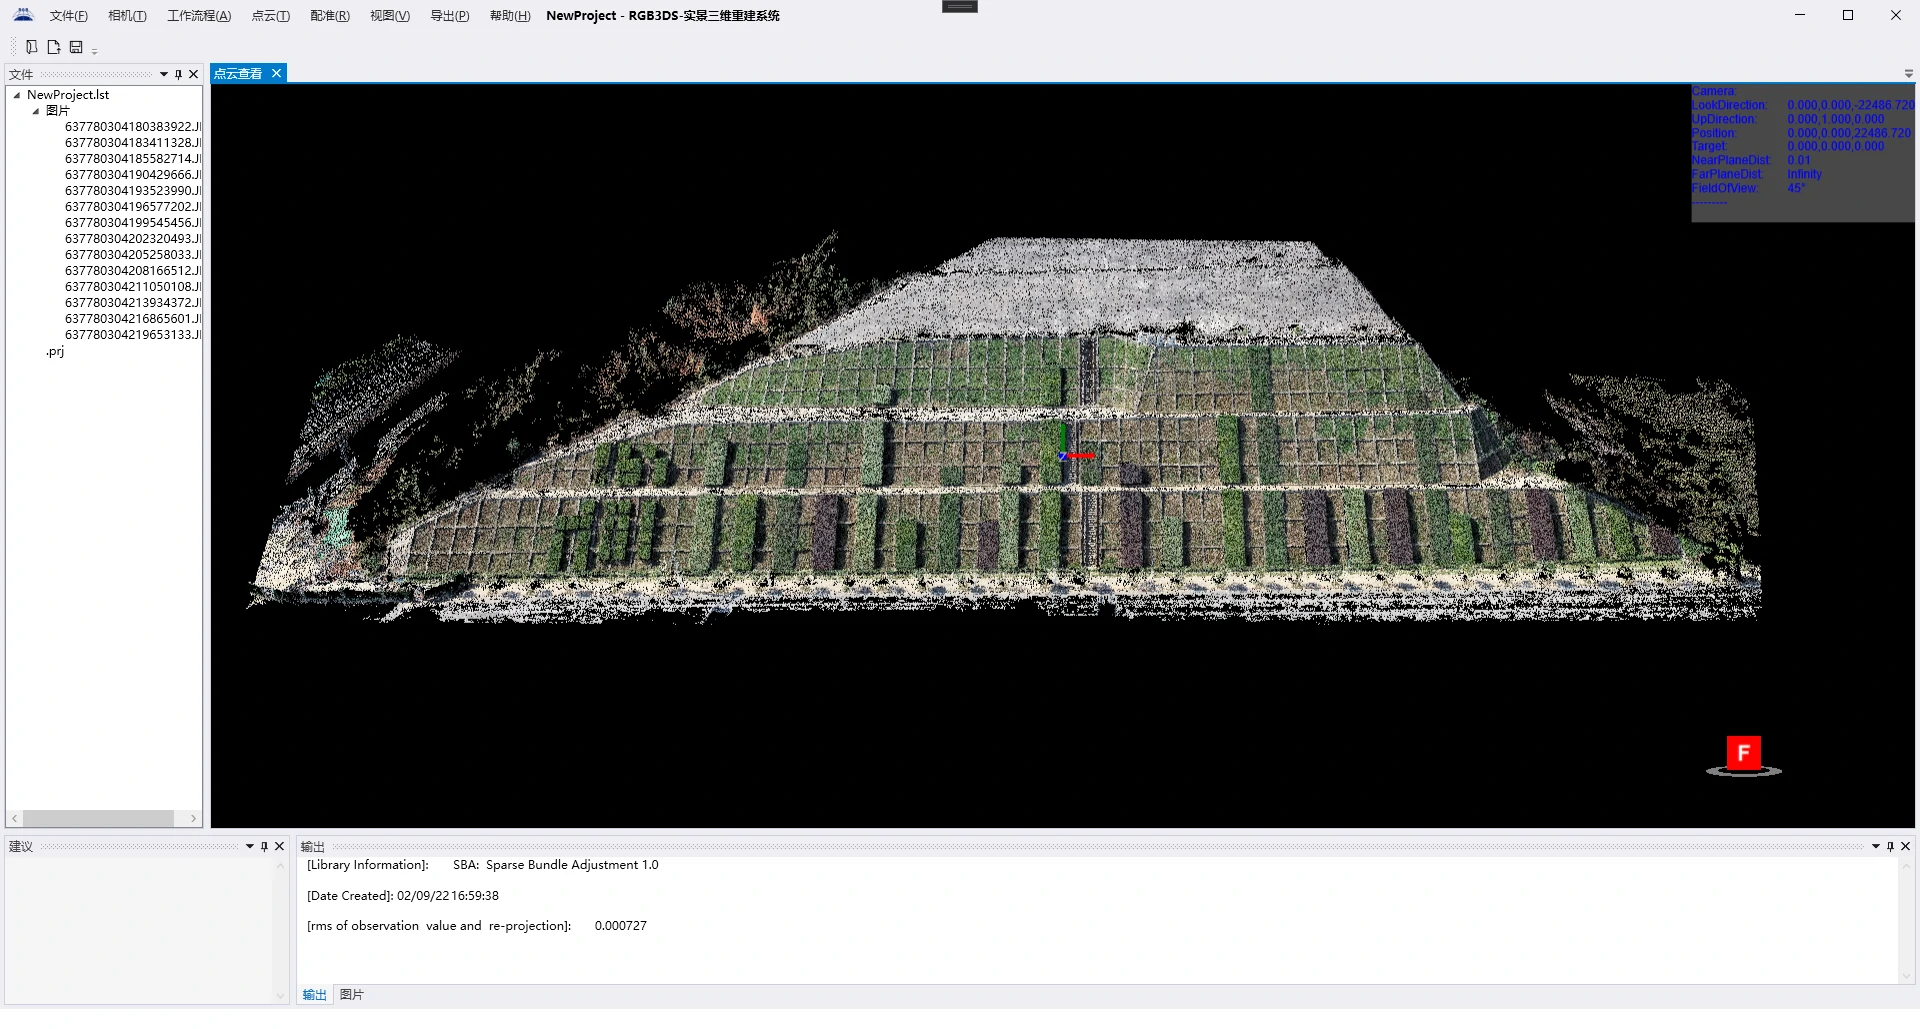Open the 工作流程(A) menu
The width and height of the screenshot is (1920, 1029).
(x=199, y=16)
